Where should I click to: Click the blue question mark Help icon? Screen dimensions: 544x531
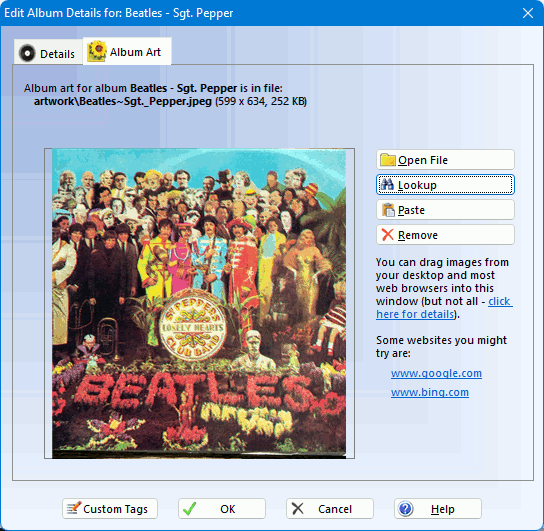[406, 509]
